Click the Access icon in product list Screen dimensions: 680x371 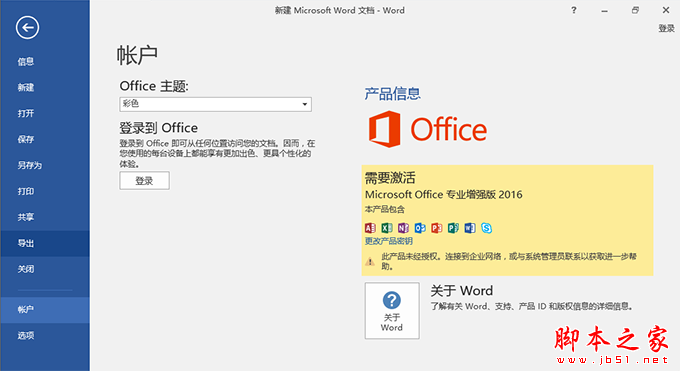click(370, 228)
